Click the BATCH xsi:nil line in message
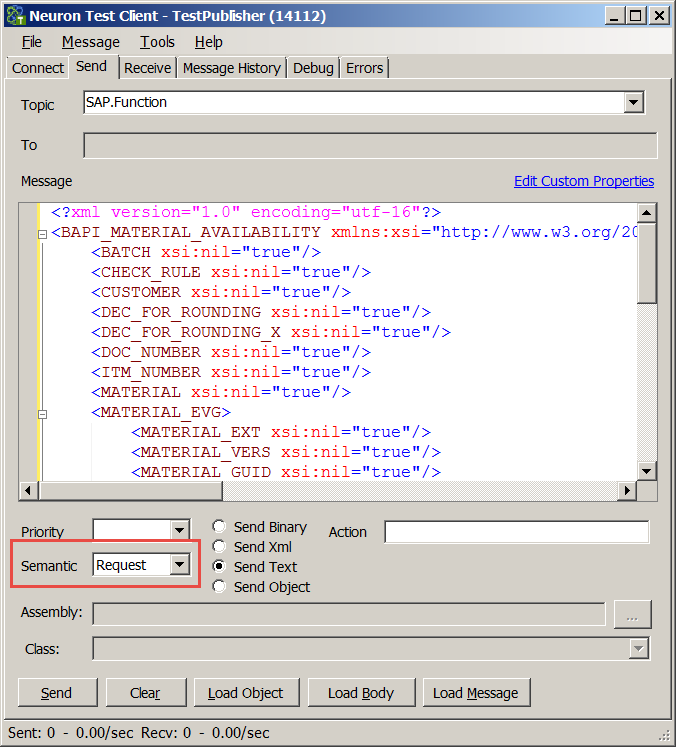676x747 pixels. (x=206, y=252)
